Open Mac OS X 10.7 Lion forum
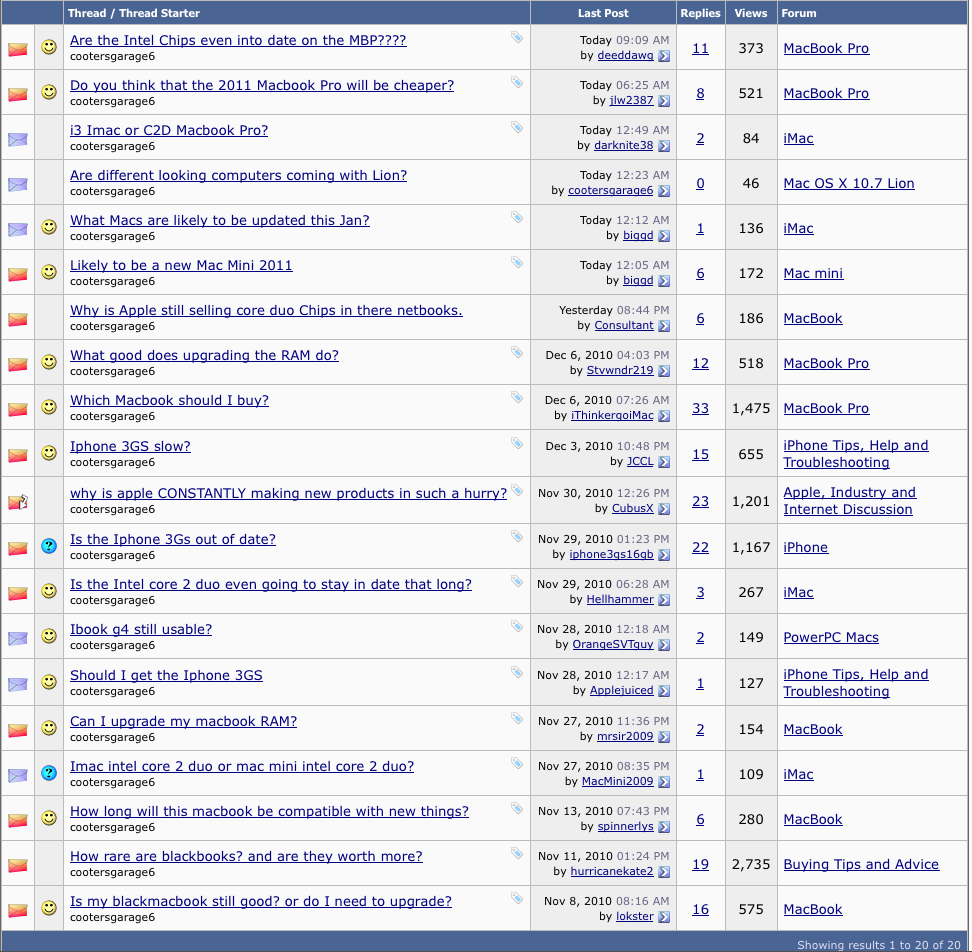Viewport: 972px width, 952px height. (x=849, y=183)
